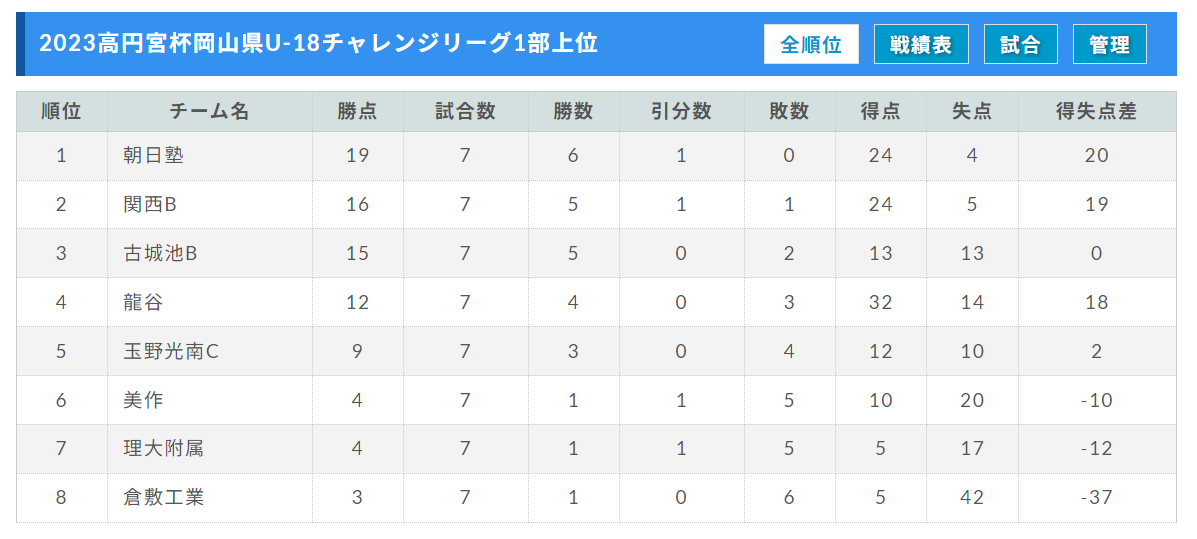Select team 関西B in the table
This screenshot has height=539, width=1197.
(150, 205)
